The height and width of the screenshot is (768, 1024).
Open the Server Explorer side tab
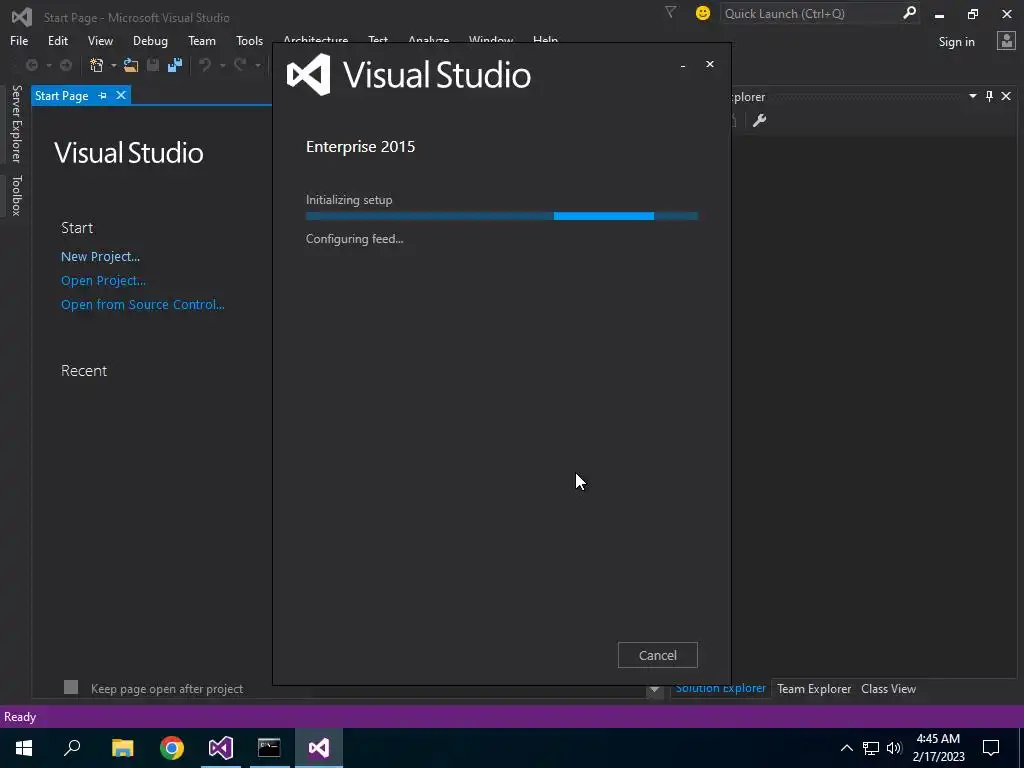coord(16,123)
